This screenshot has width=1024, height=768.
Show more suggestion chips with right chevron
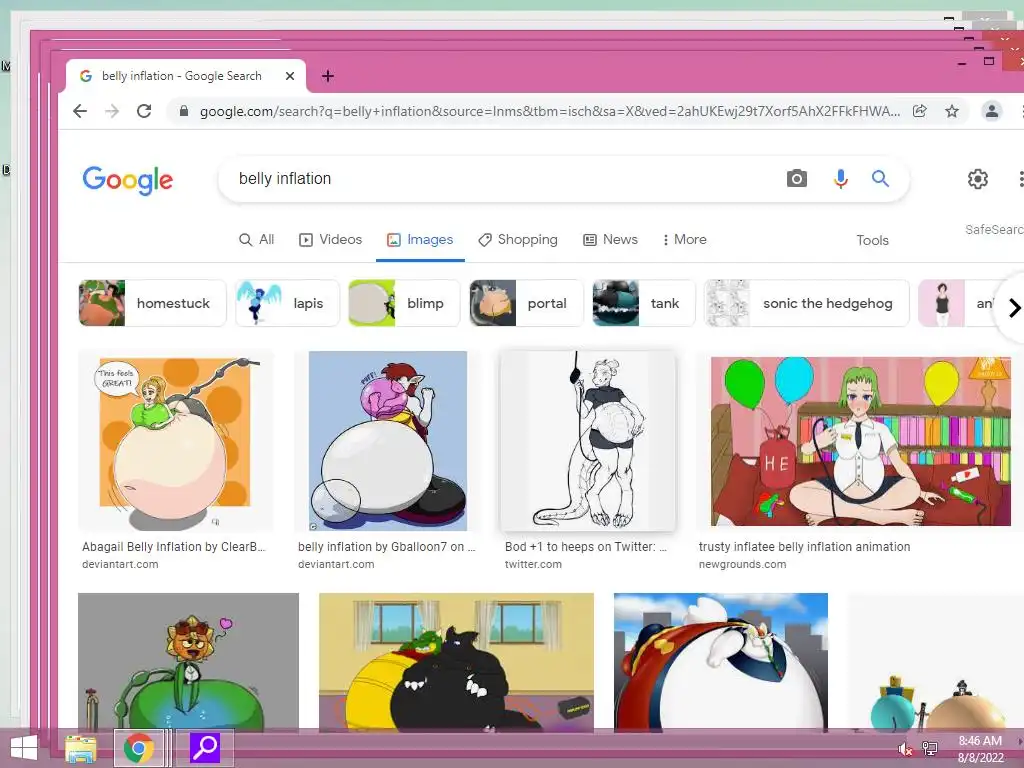click(x=1014, y=308)
